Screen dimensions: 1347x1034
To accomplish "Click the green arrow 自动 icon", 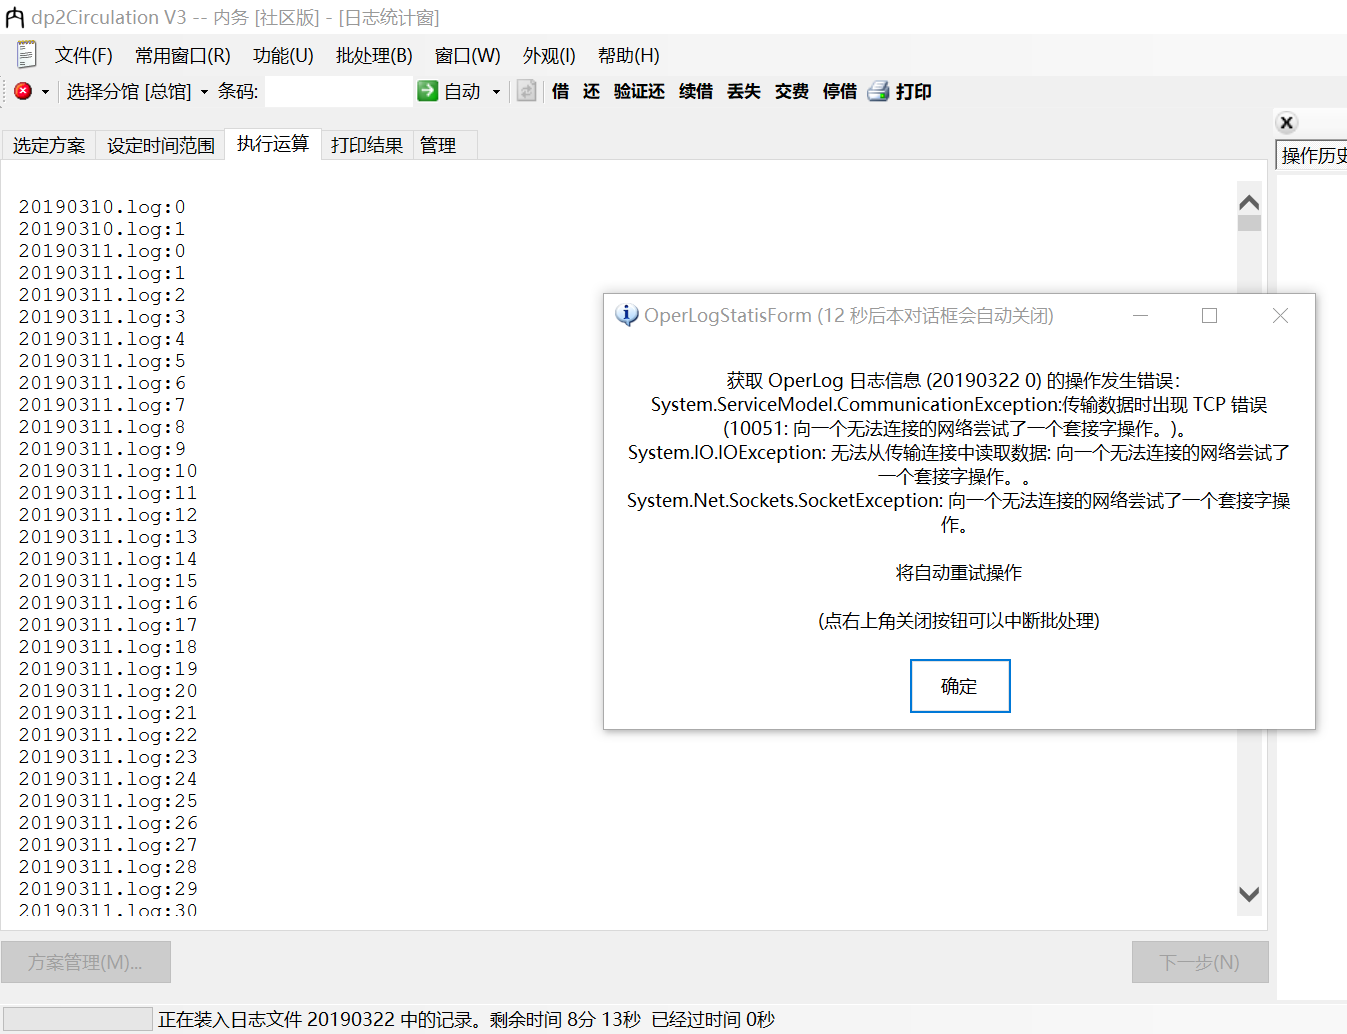I will (428, 91).
